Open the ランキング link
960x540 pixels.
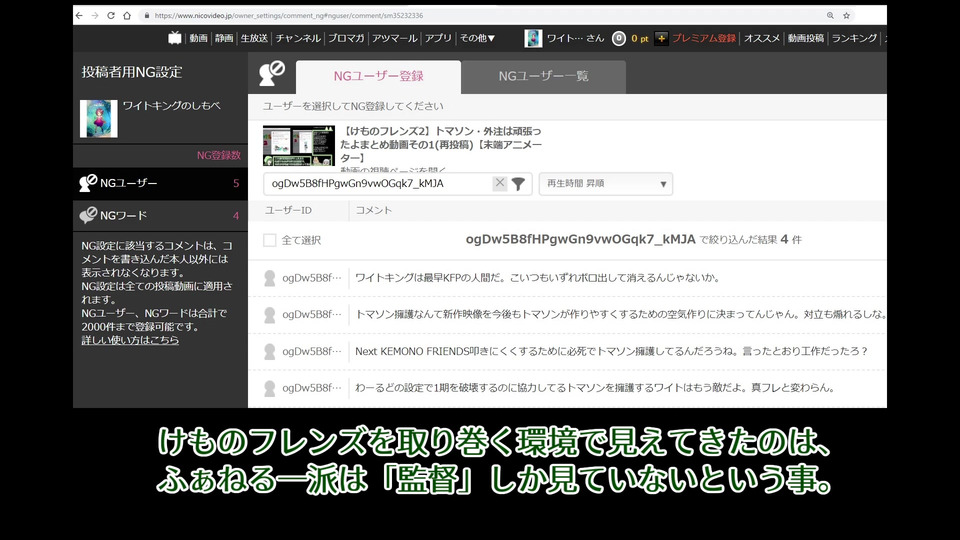point(854,38)
